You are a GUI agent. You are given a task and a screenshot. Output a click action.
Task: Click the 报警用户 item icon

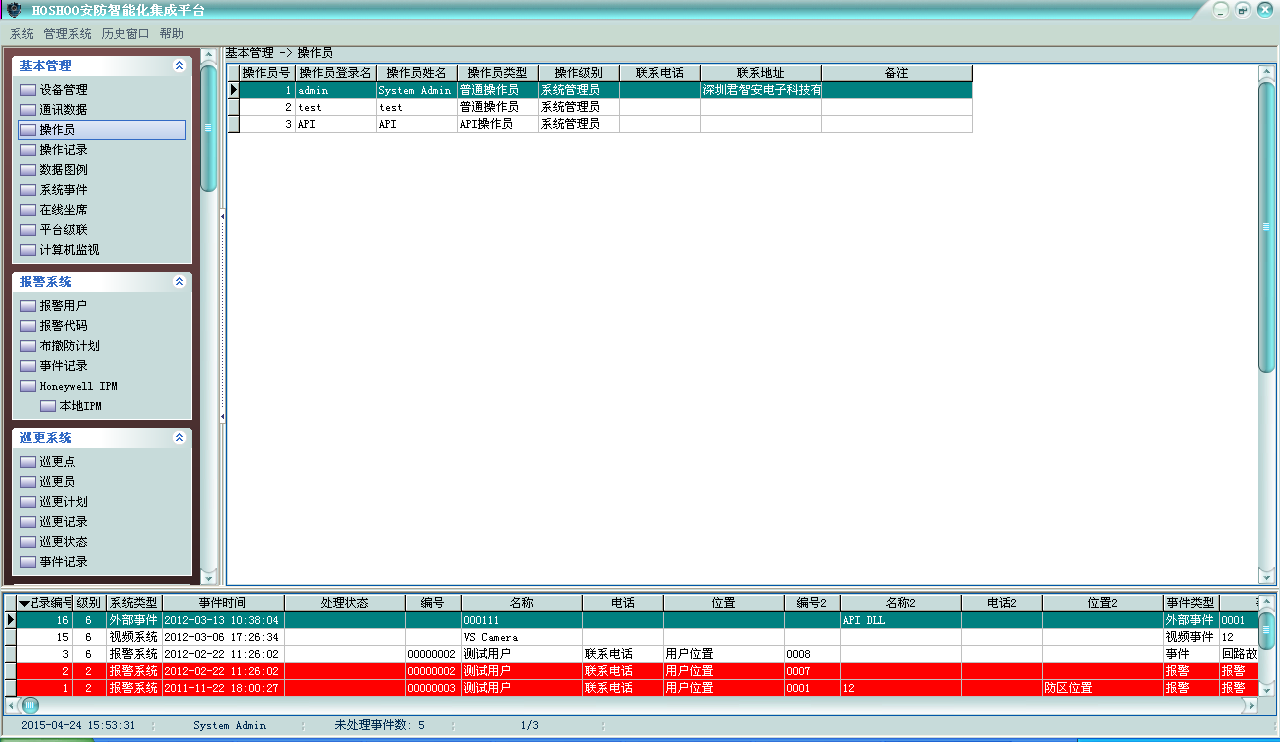click(28, 306)
